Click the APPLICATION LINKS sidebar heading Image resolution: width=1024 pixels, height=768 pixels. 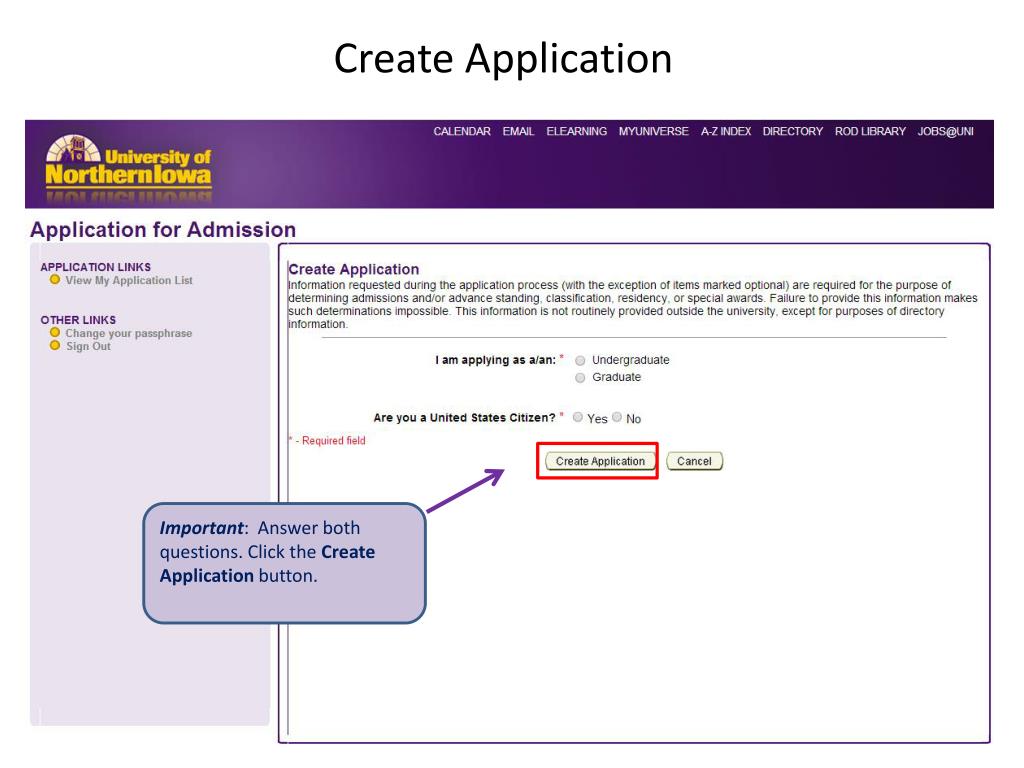(x=95, y=267)
